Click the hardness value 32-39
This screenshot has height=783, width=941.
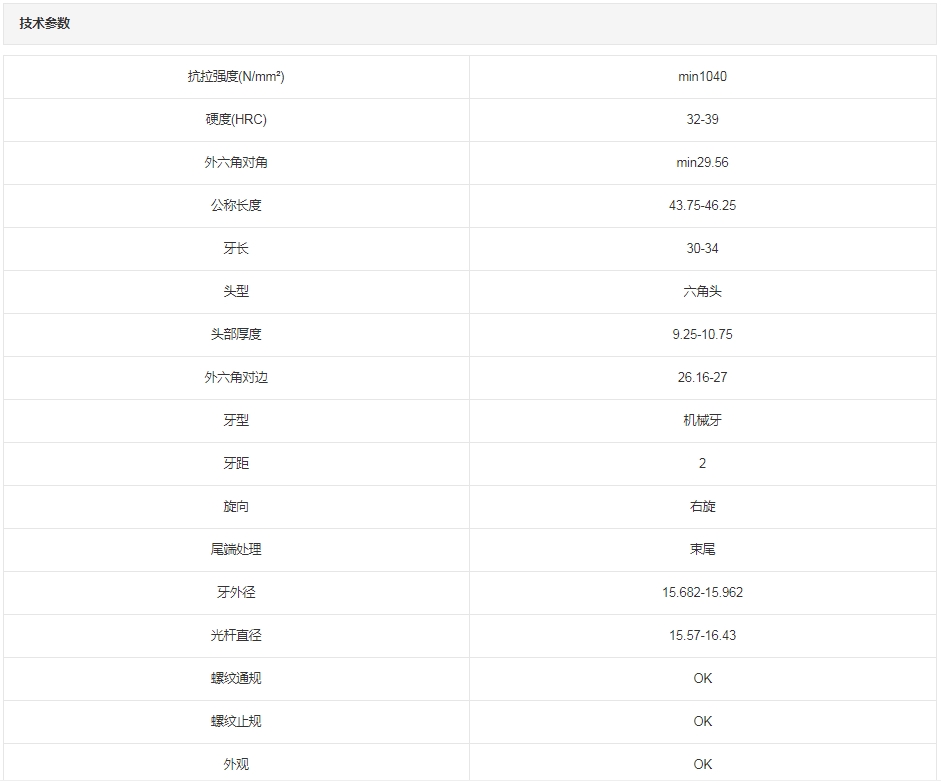pos(702,119)
